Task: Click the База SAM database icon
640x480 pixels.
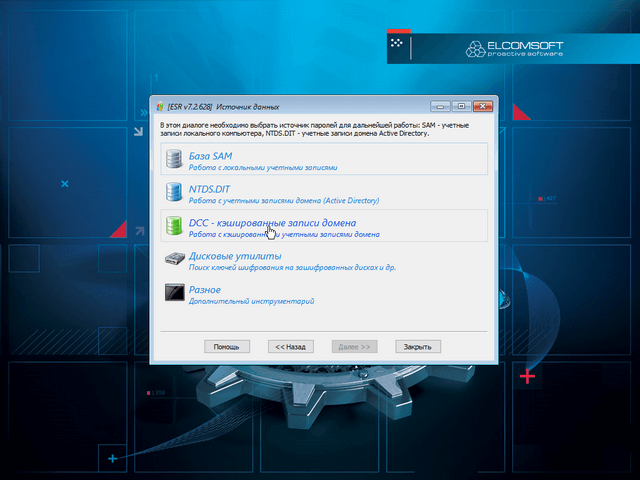Action: point(174,159)
